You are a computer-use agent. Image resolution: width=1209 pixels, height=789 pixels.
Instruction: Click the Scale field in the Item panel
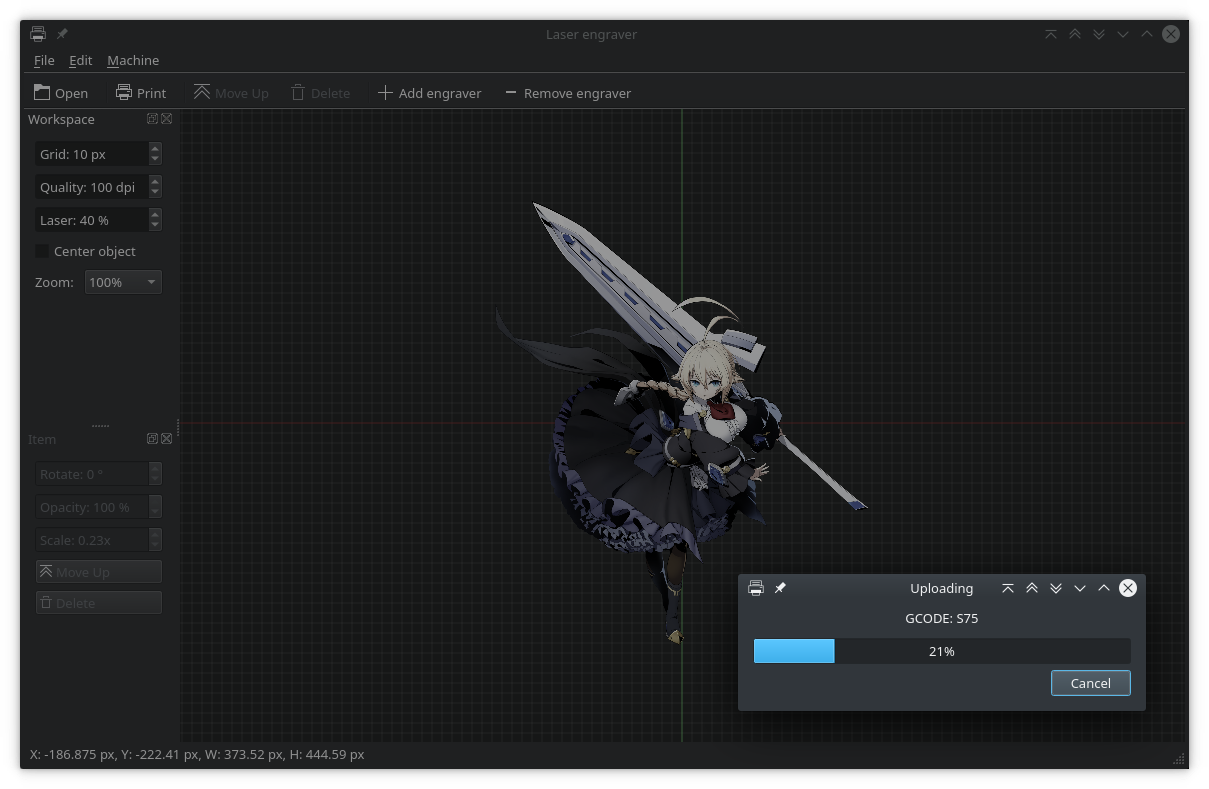point(92,540)
